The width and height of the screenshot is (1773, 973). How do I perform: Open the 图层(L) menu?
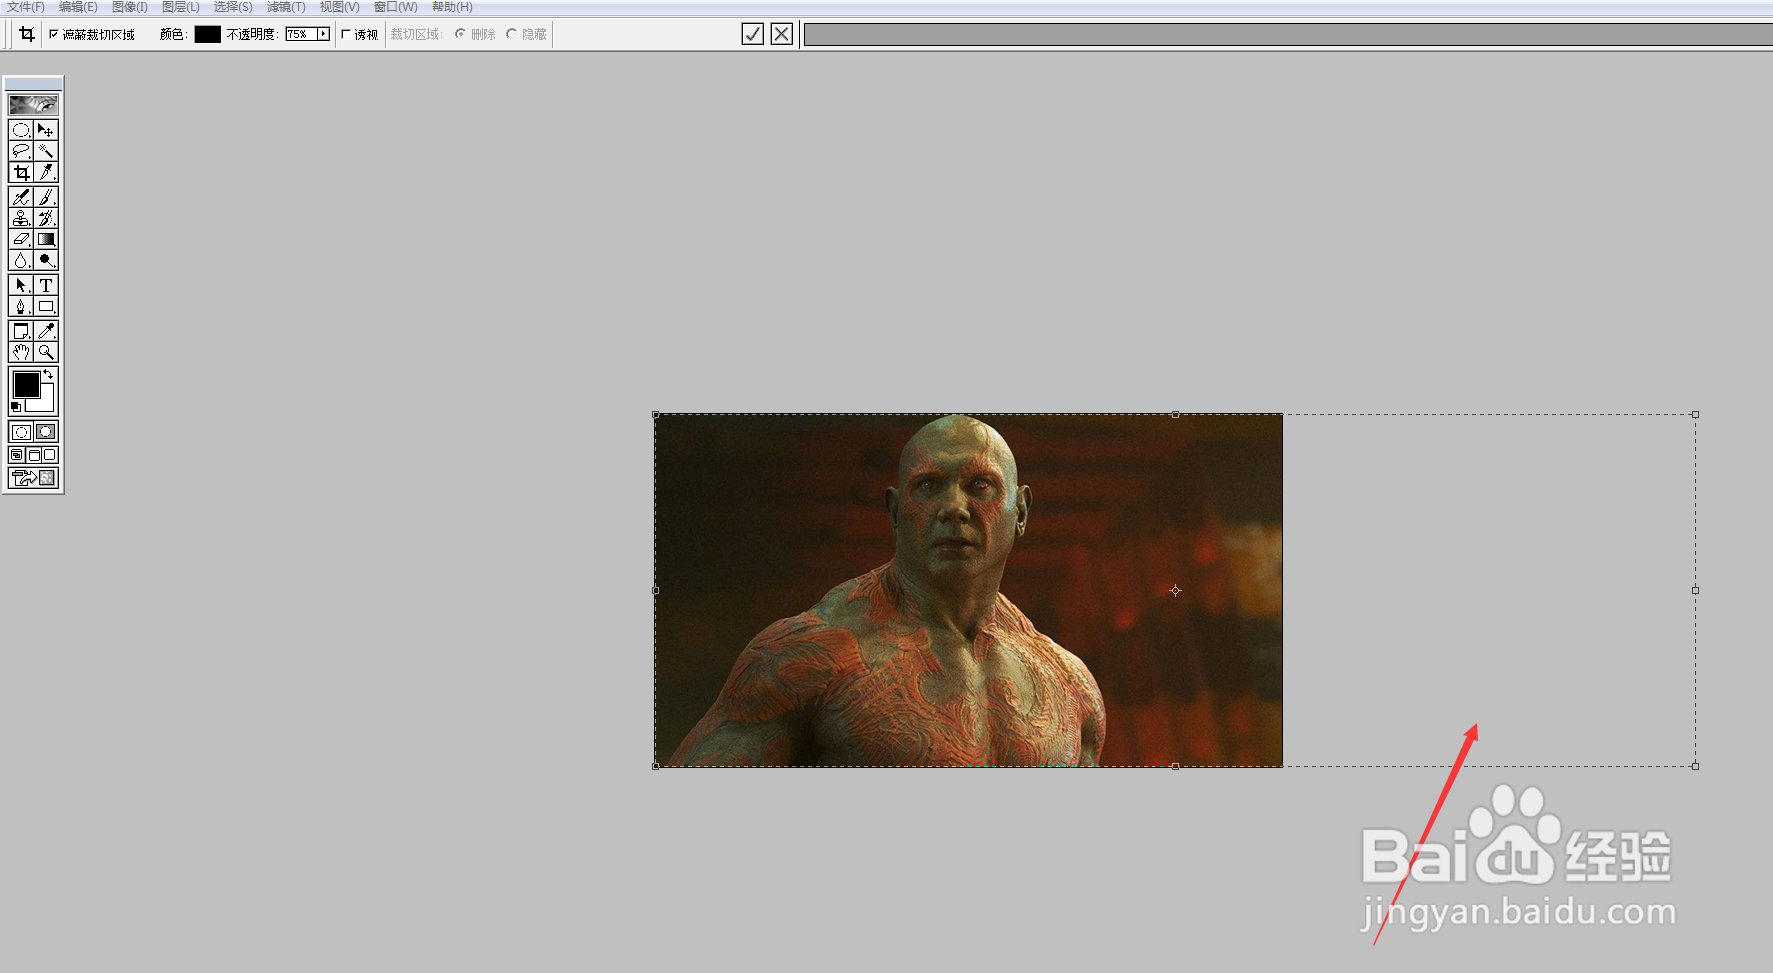[x=181, y=7]
